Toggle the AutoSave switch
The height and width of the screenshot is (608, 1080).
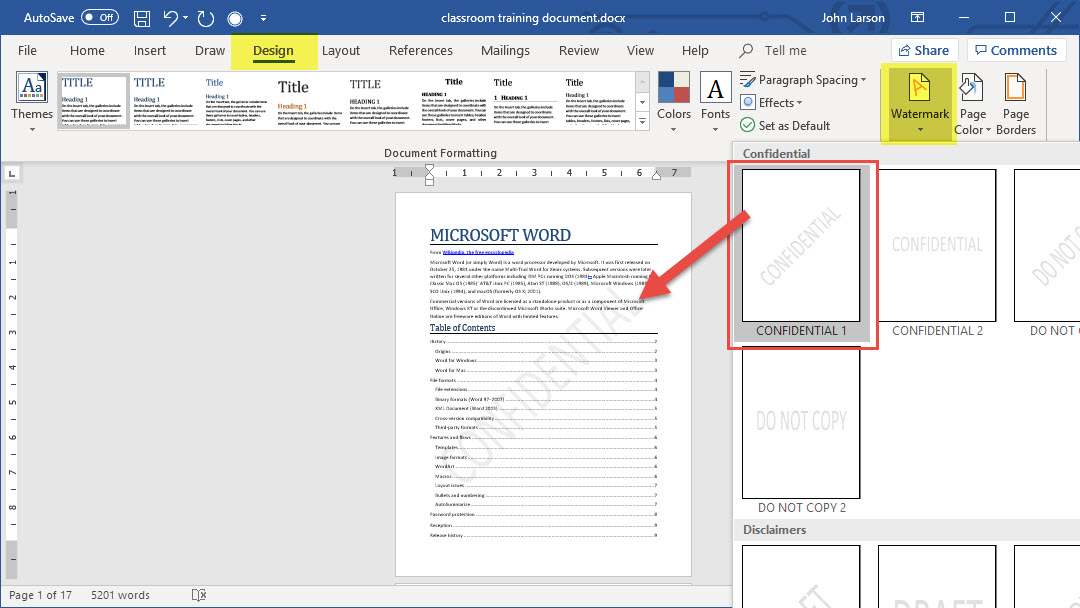point(99,18)
